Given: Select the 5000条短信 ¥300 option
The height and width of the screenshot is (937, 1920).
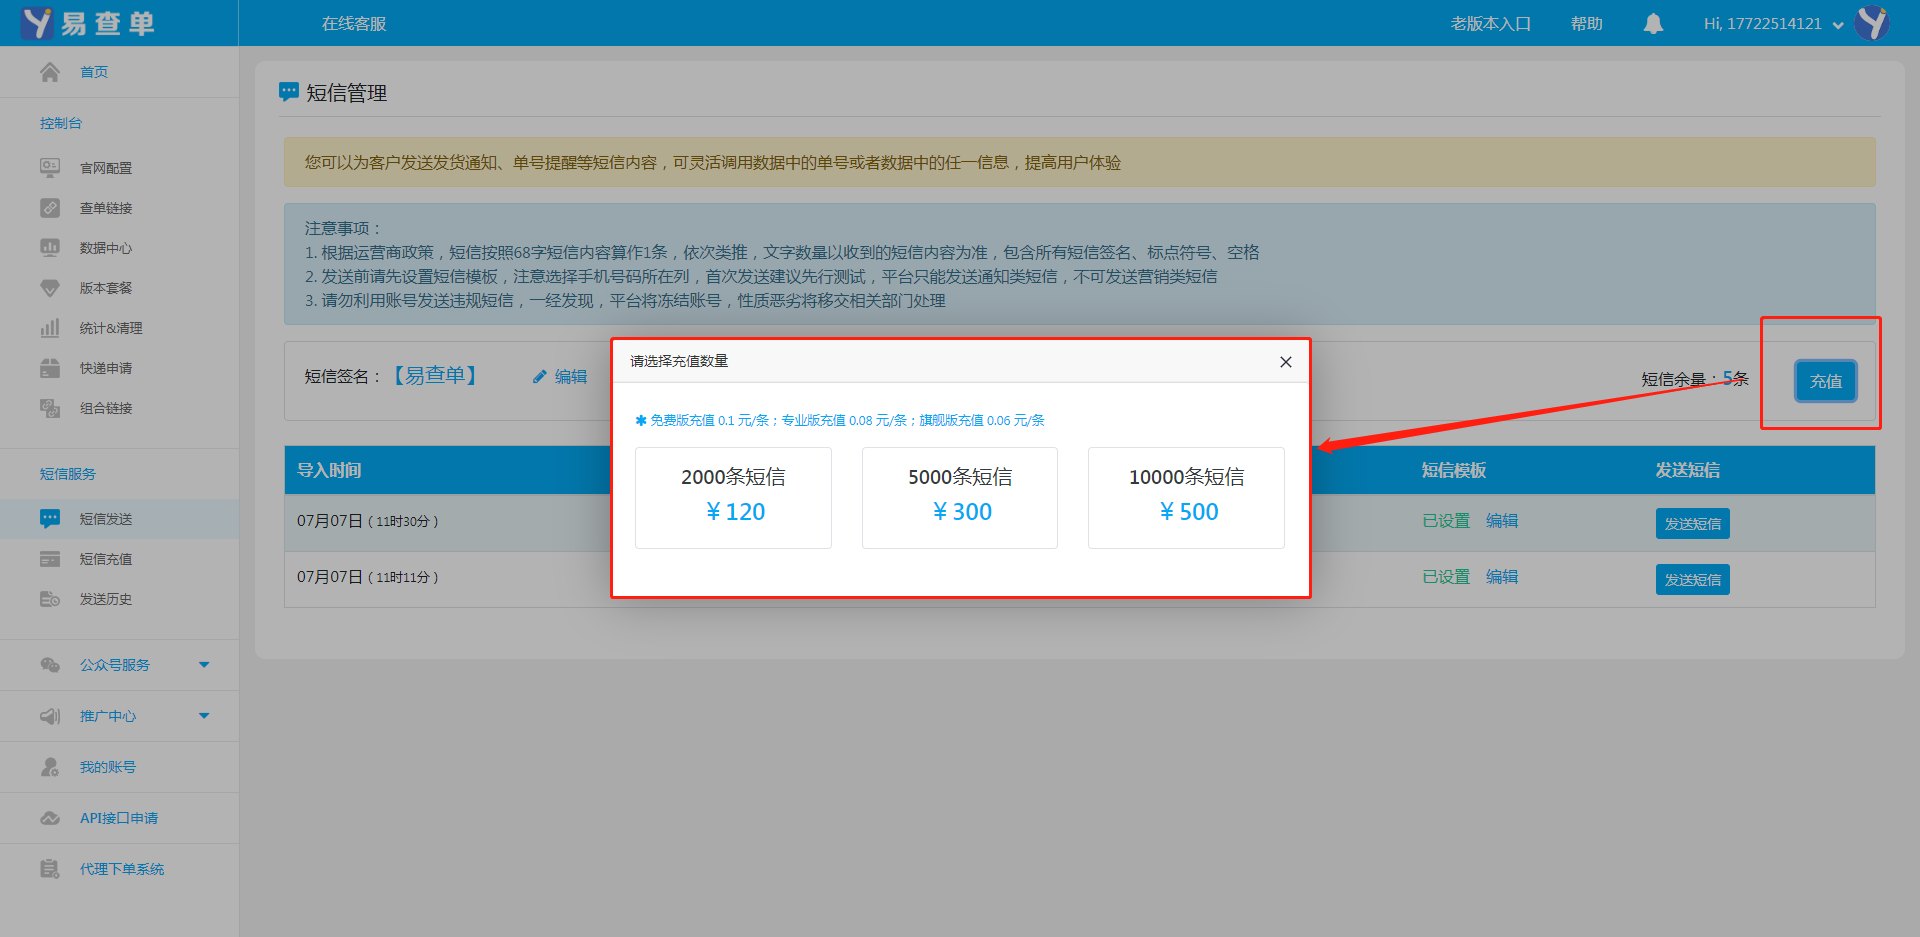Looking at the screenshot, I should pyautogui.click(x=960, y=497).
